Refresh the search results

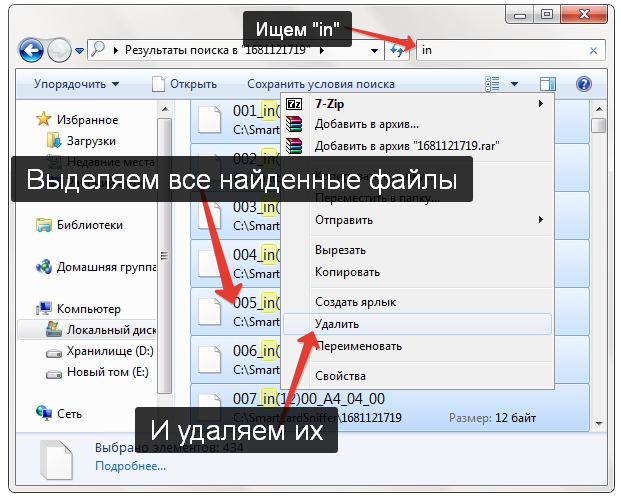click(397, 50)
